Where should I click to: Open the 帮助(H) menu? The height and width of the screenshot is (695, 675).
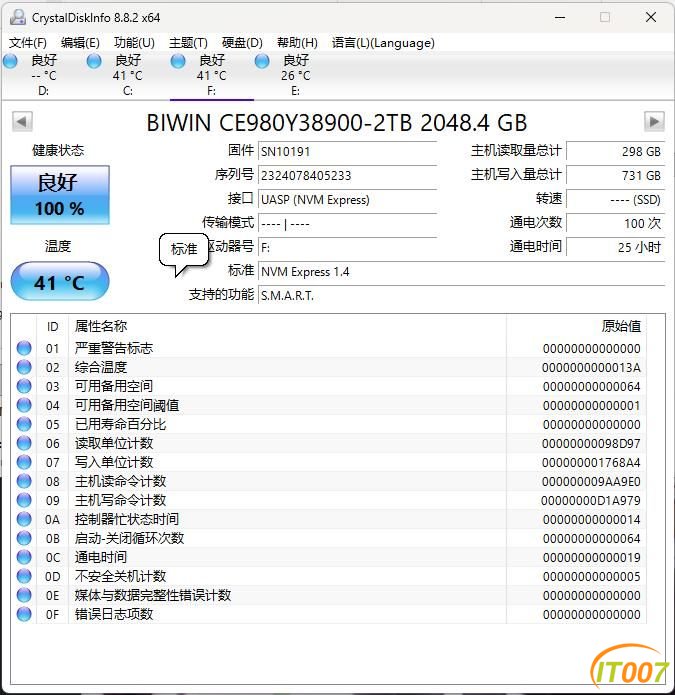coord(297,43)
